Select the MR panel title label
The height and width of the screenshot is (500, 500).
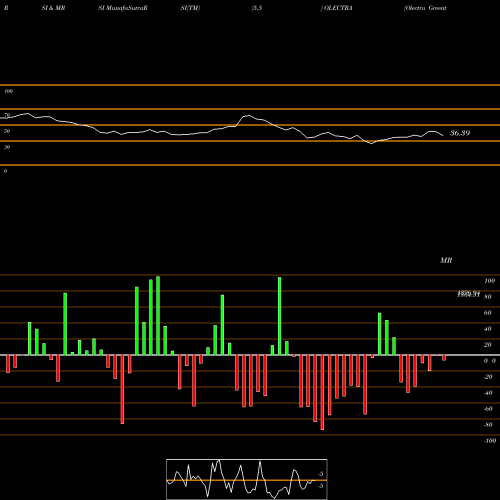(446, 260)
